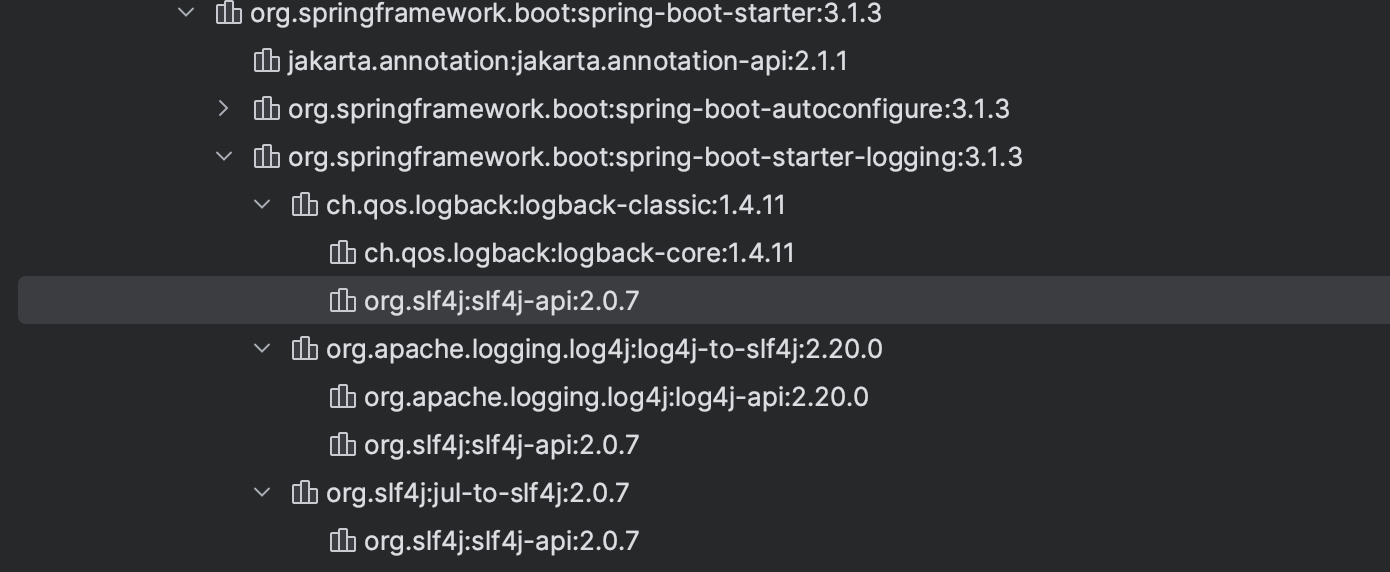Screen dimensions: 1390x572
Task: Select org.apache.logging.log4j:log4j-api:2.20.0
Action: pos(616,397)
